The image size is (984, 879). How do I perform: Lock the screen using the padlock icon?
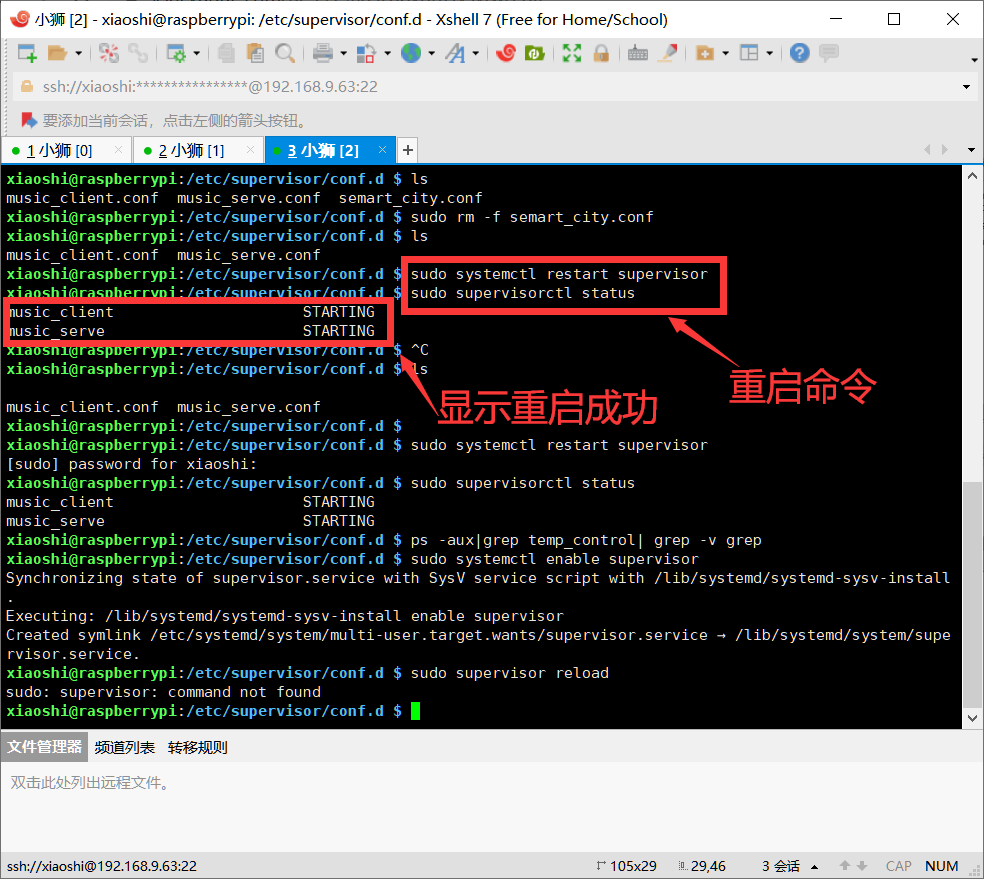point(602,52)
